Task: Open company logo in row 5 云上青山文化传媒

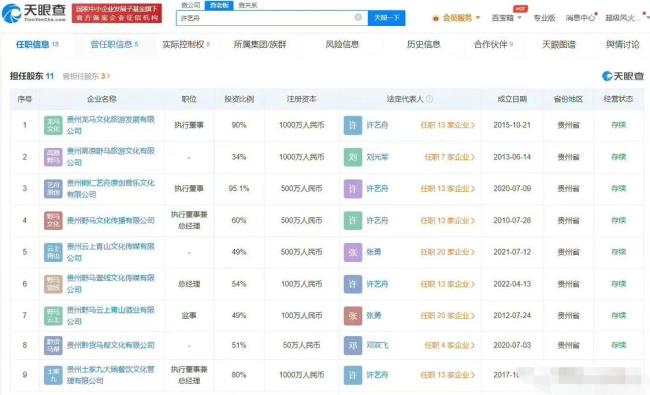Action: (x=53, y=252)
